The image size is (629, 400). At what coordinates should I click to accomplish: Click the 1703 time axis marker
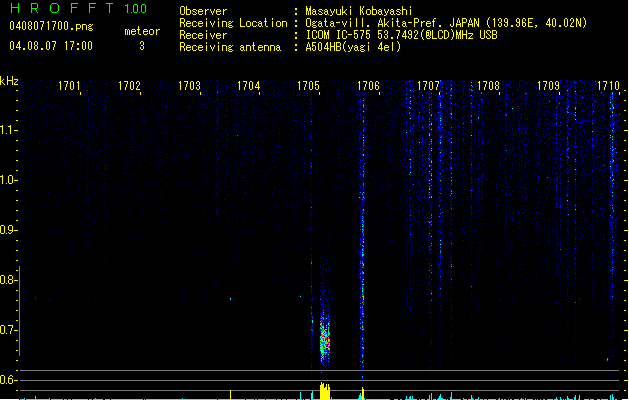(189, 86)
